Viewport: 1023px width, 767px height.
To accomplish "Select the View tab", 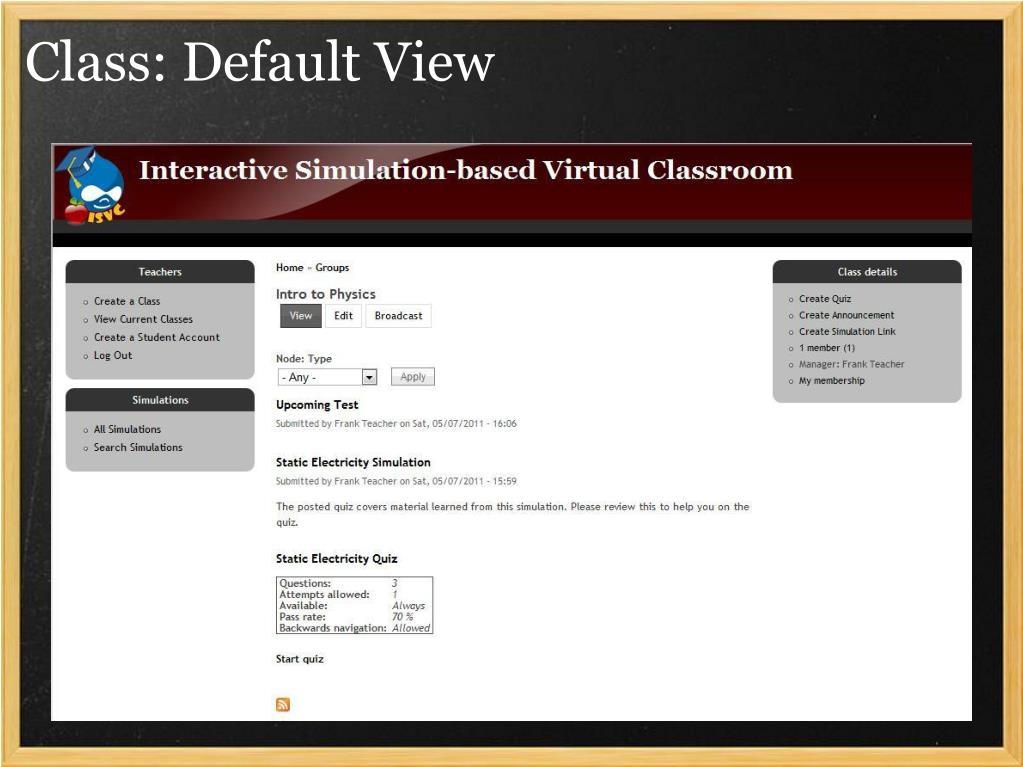I will [x=301, y=316].
